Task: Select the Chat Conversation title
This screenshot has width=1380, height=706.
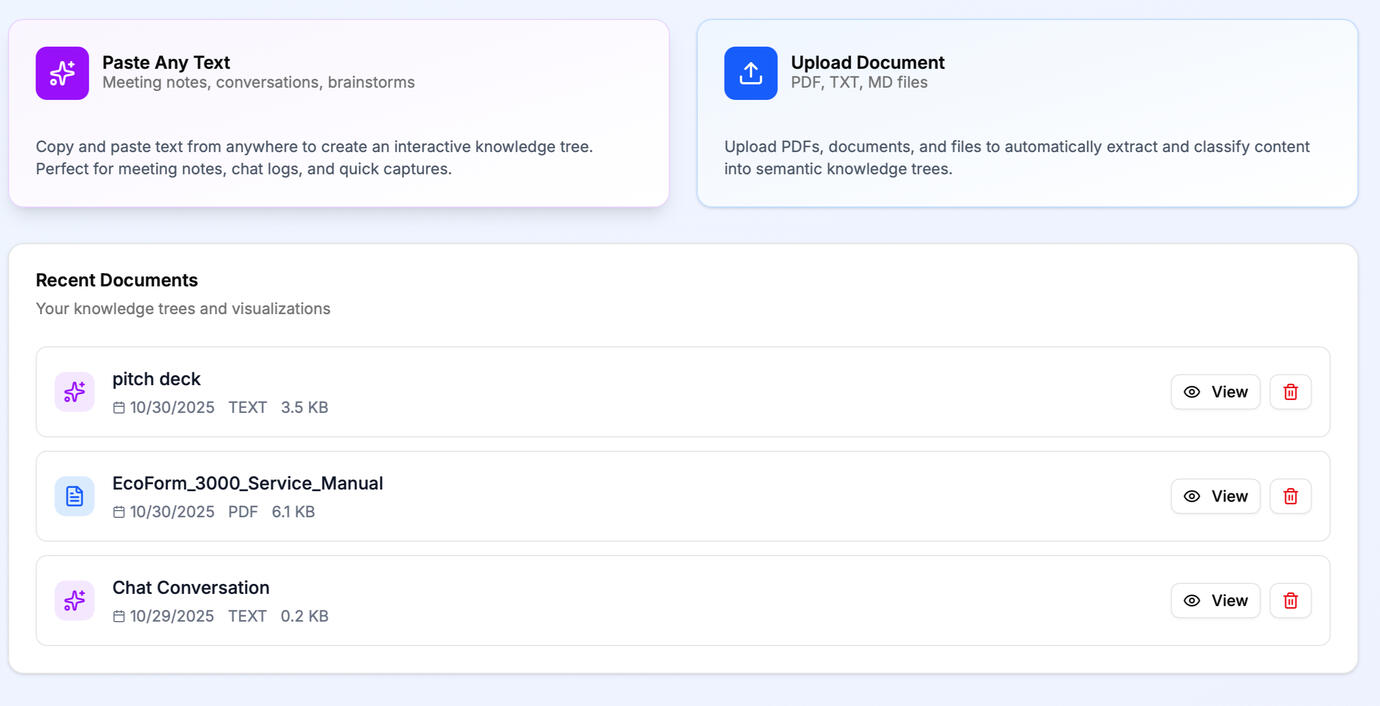Action: (x=190, y=587)
